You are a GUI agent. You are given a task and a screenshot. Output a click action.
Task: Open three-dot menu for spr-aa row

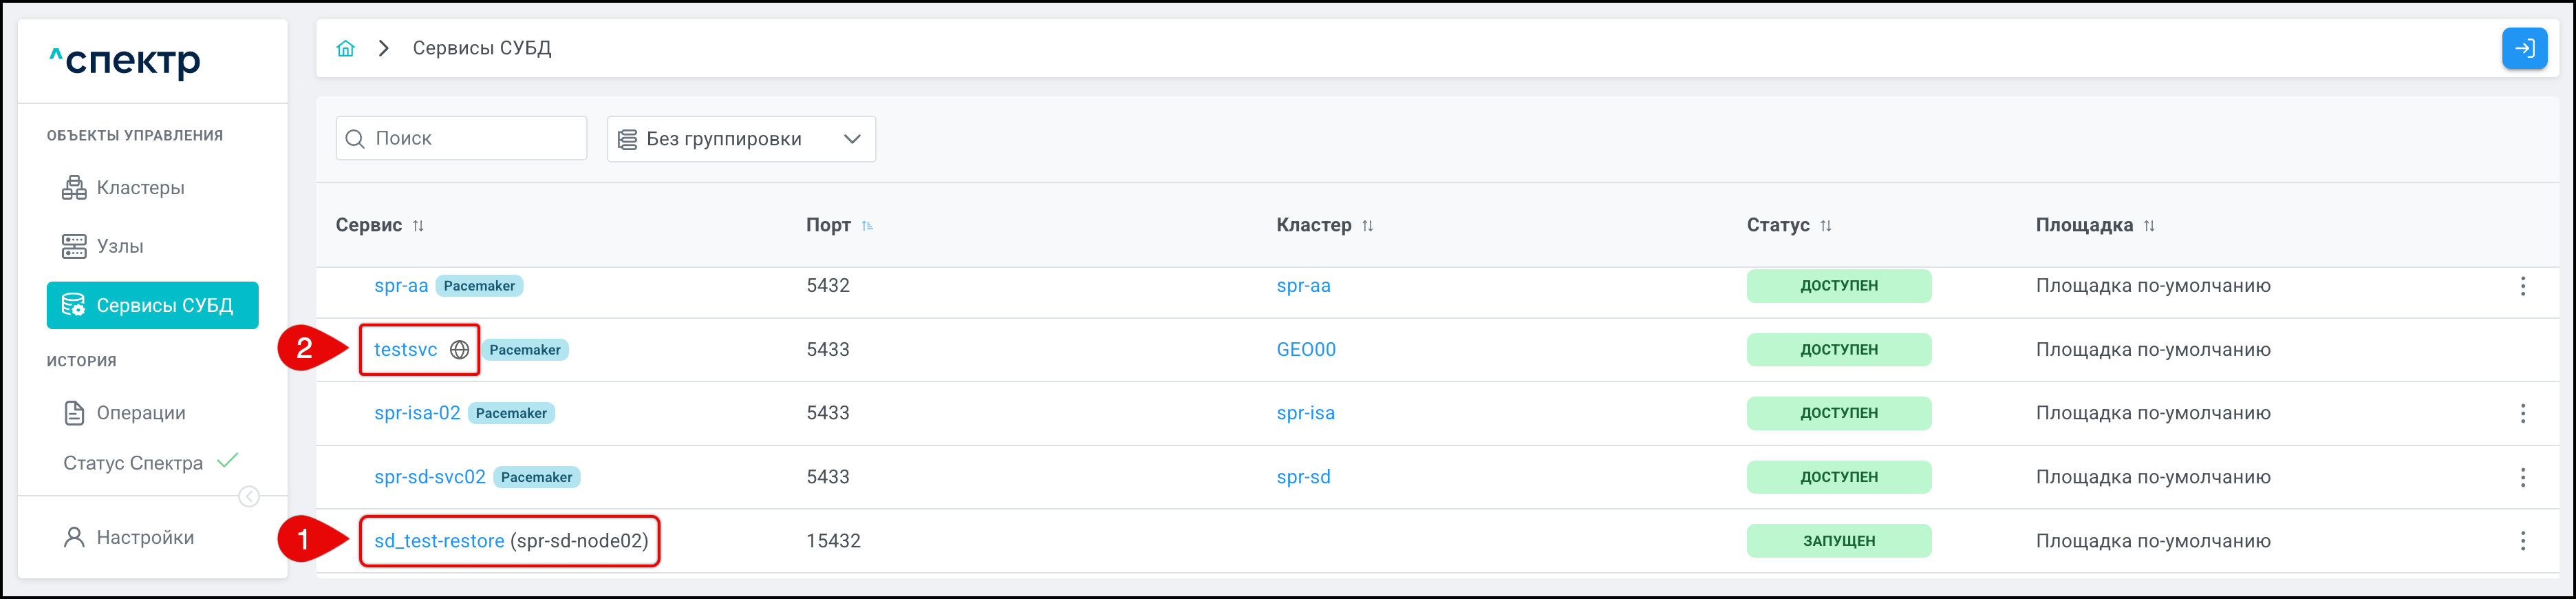(x=2522, y=286)
